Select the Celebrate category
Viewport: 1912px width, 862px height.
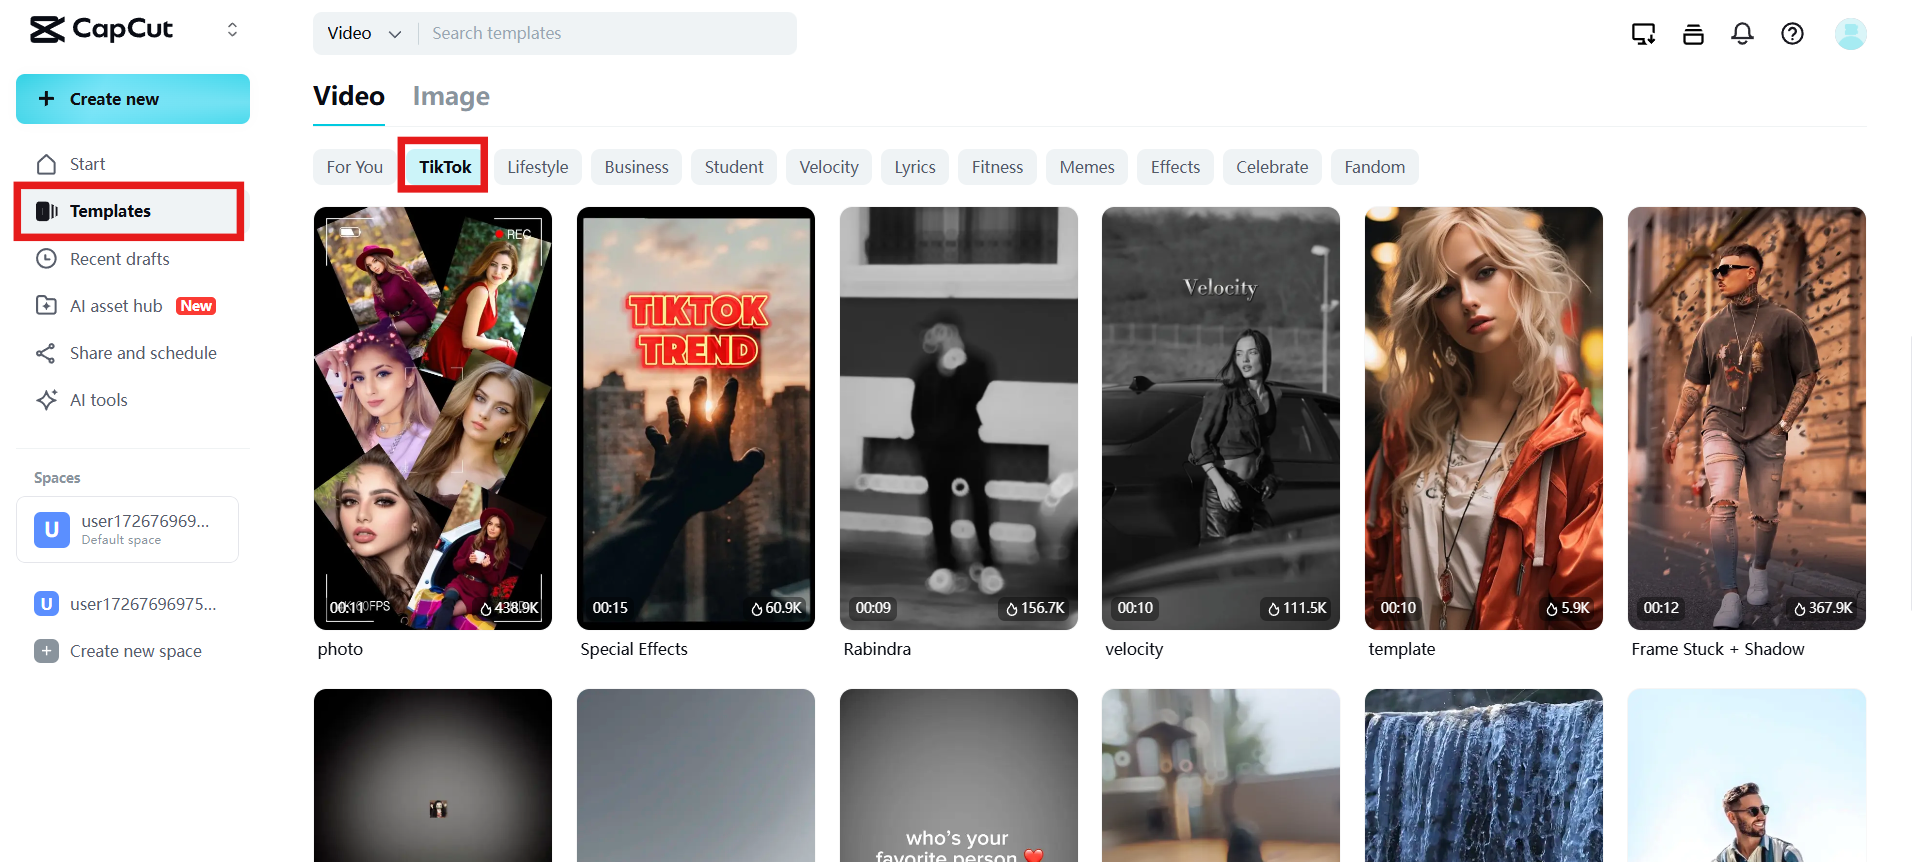tap(1272, 167)
